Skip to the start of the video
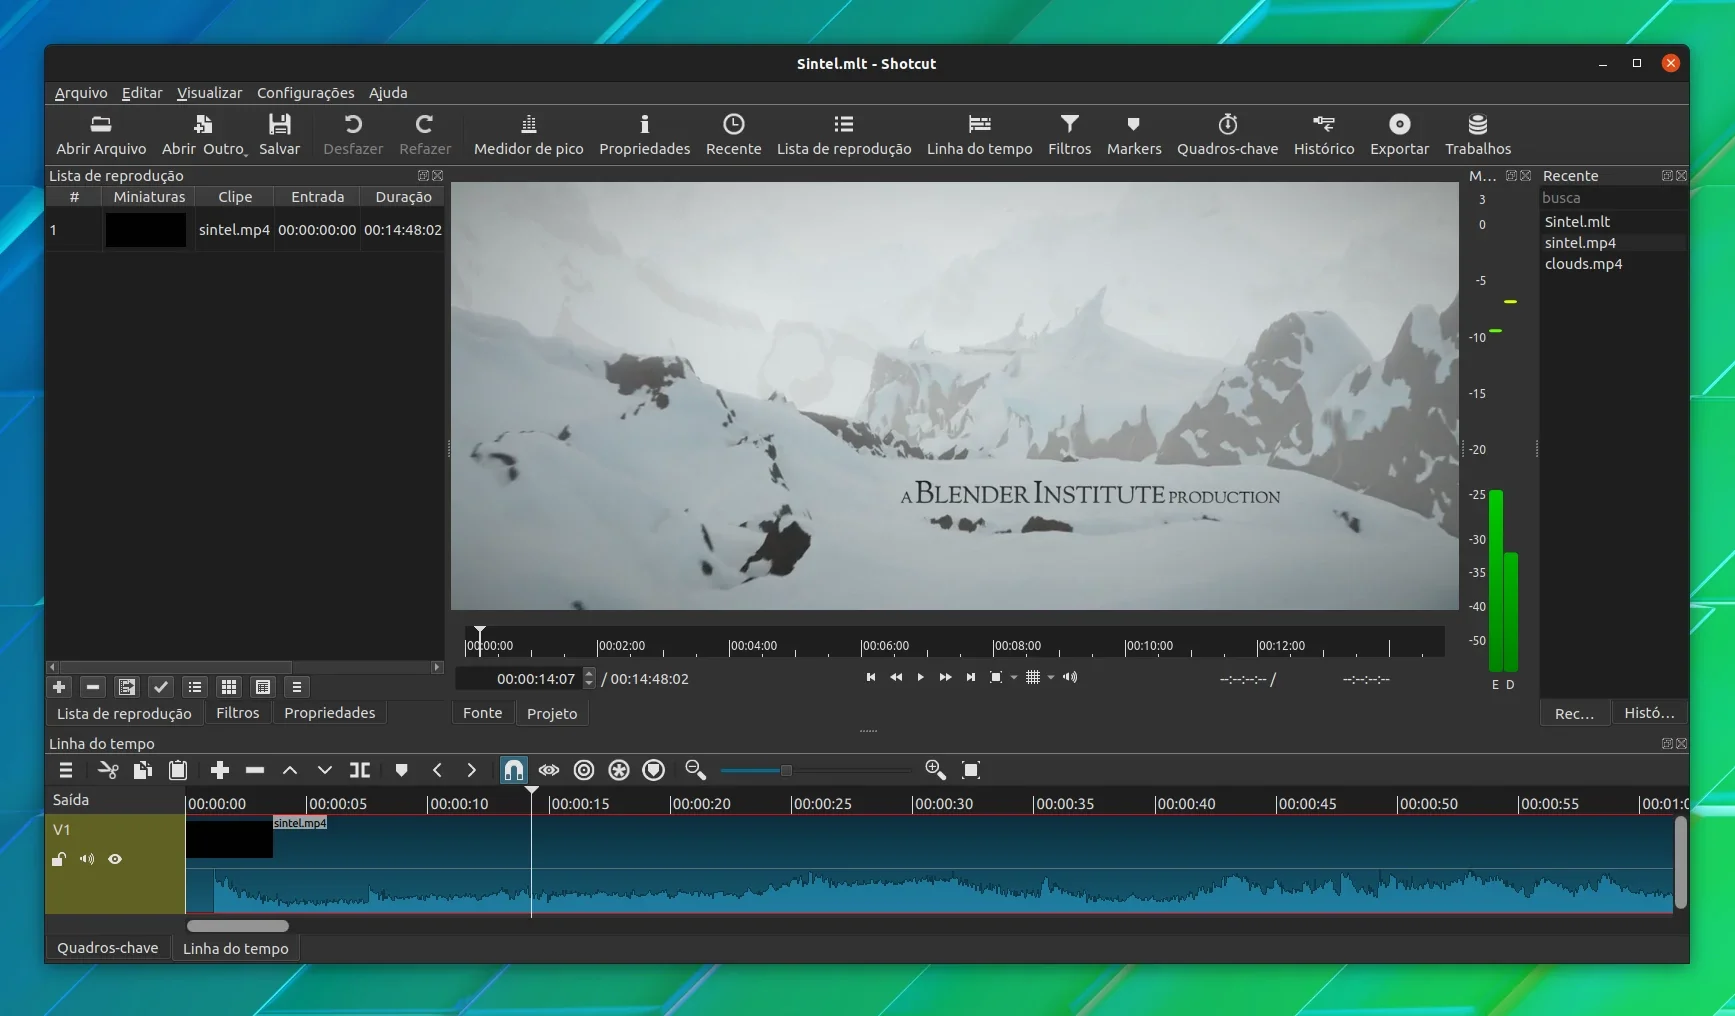 pyautogui.click(x=871, y=678)
